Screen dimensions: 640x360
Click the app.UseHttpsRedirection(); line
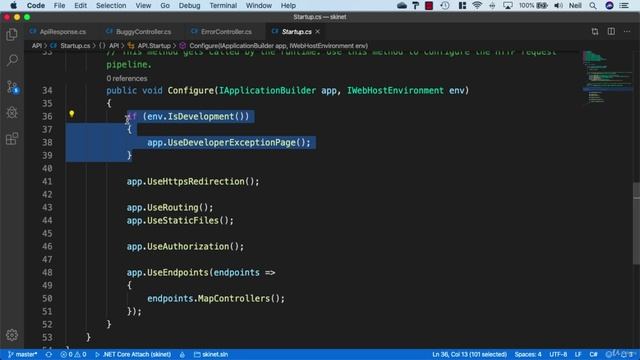193,182
